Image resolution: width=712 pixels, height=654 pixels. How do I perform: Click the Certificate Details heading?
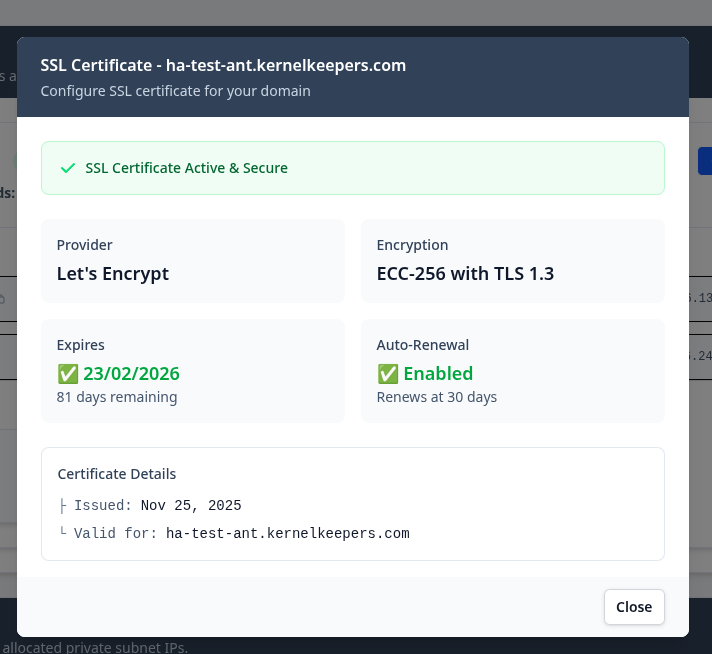click(116, 474)
